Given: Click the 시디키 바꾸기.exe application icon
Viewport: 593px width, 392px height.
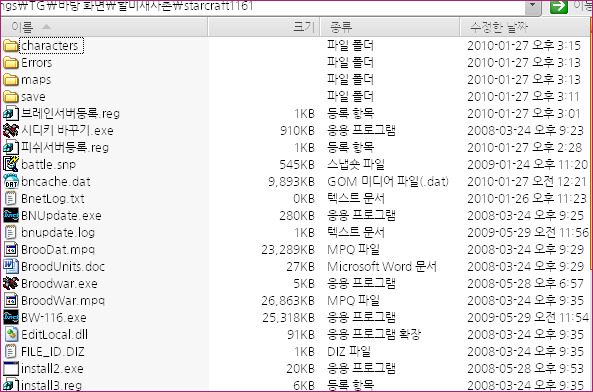Looking at the screenshot, I should tap(11, 130).
